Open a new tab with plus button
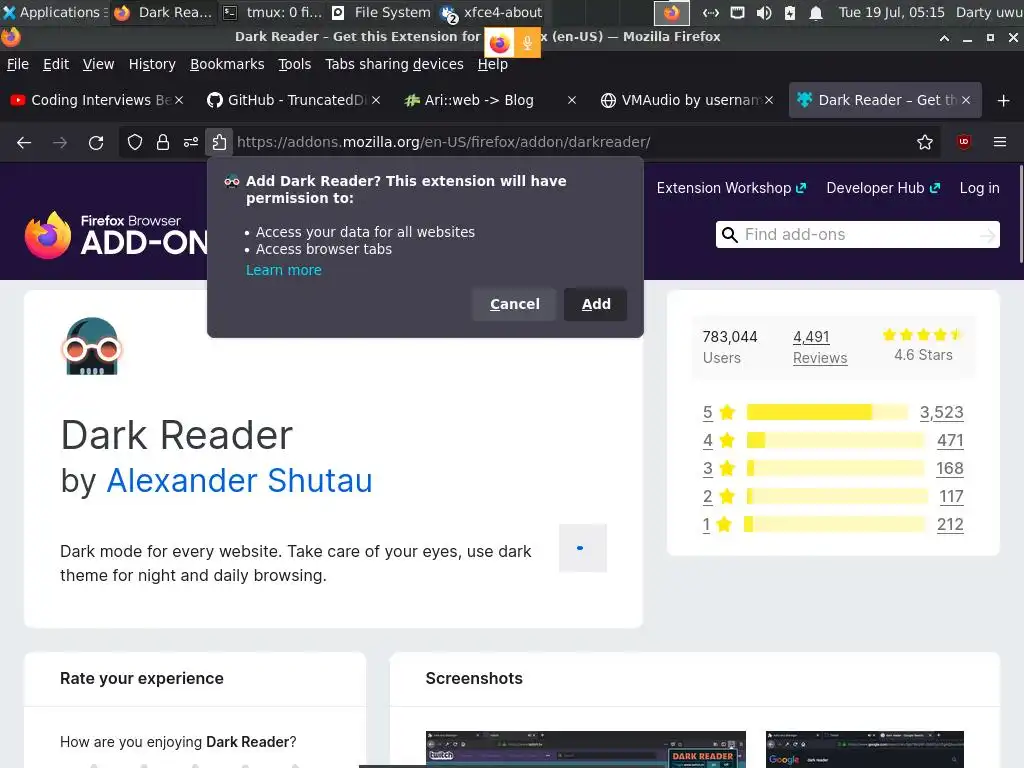The height and width of the screenshot is (768, 1024). coord(1004,101)
